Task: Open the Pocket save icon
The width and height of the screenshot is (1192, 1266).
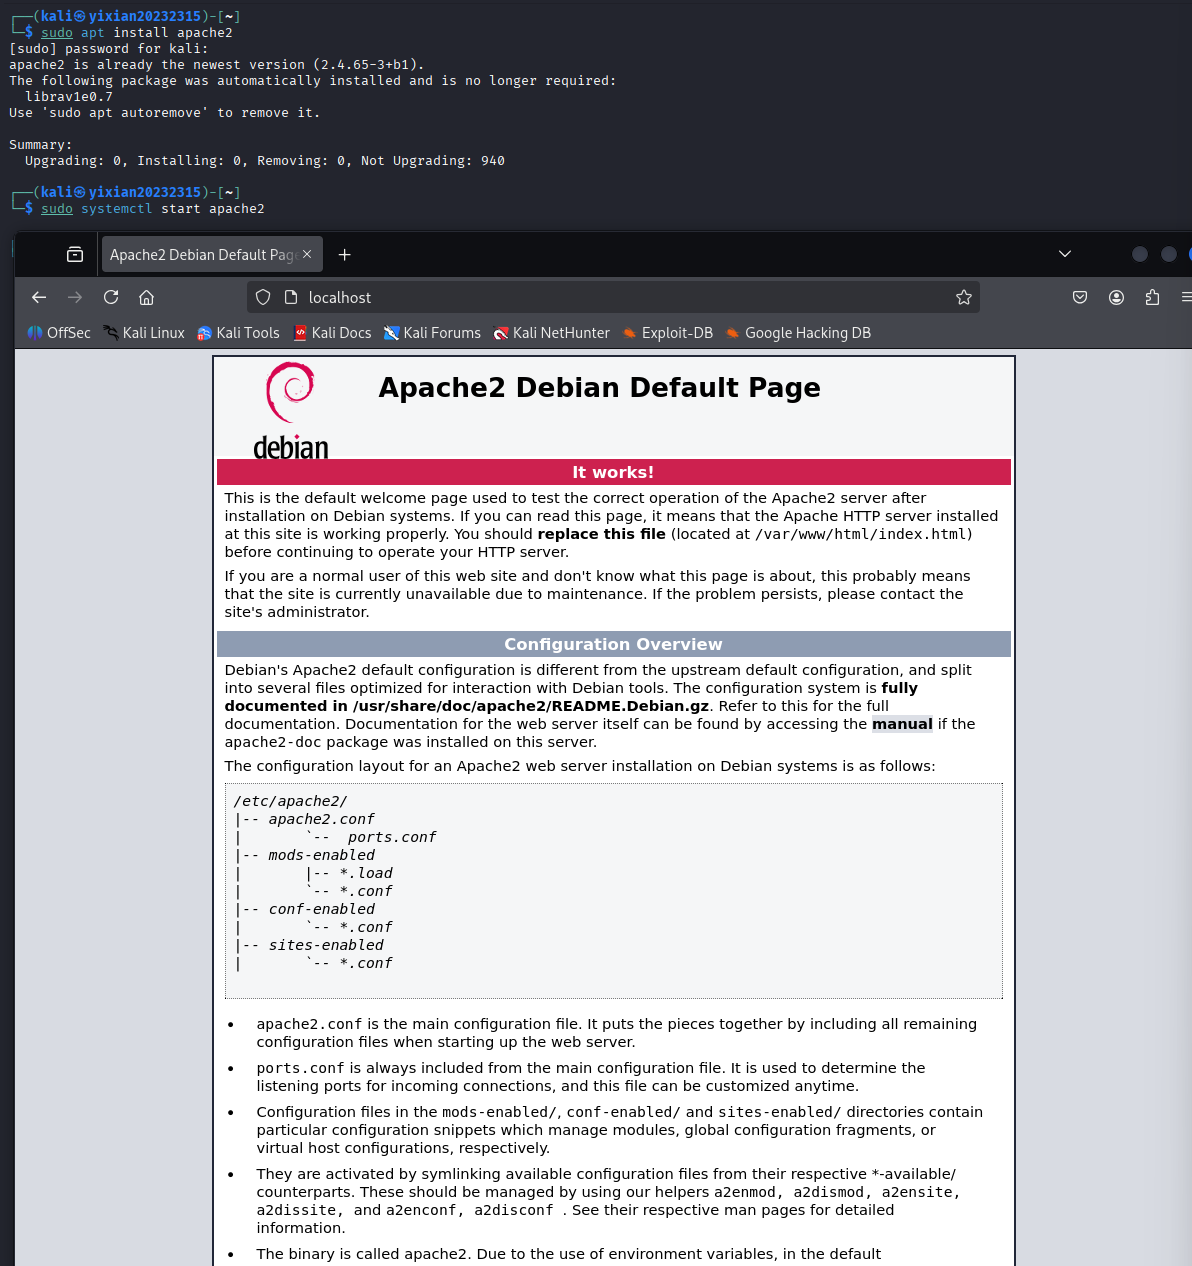Action: click(1080, 297)
